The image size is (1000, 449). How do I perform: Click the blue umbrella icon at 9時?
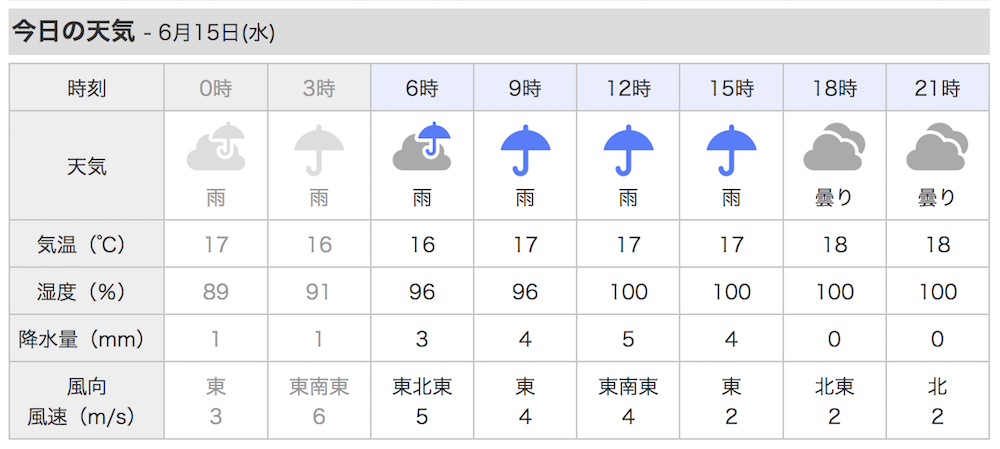525,150
